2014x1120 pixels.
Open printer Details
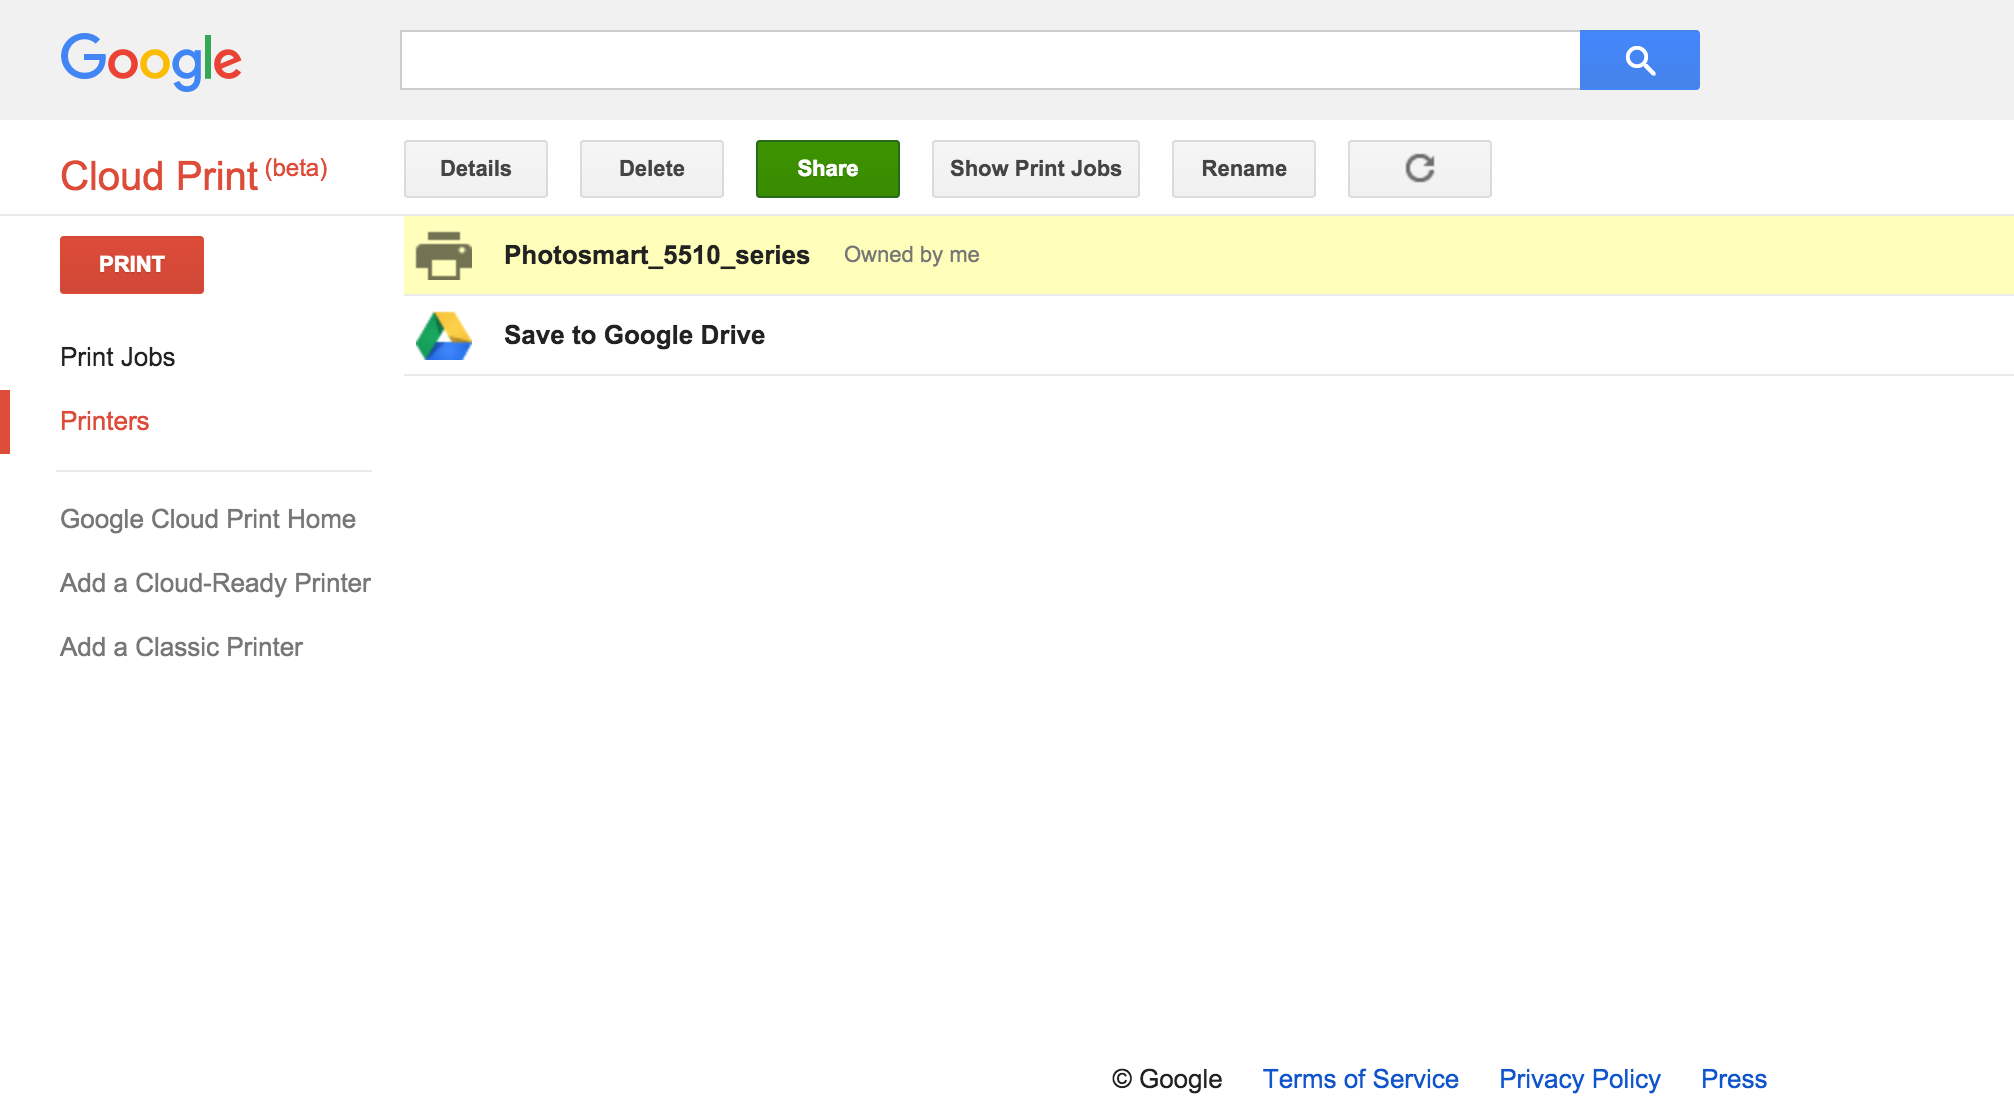coord(475,169)
